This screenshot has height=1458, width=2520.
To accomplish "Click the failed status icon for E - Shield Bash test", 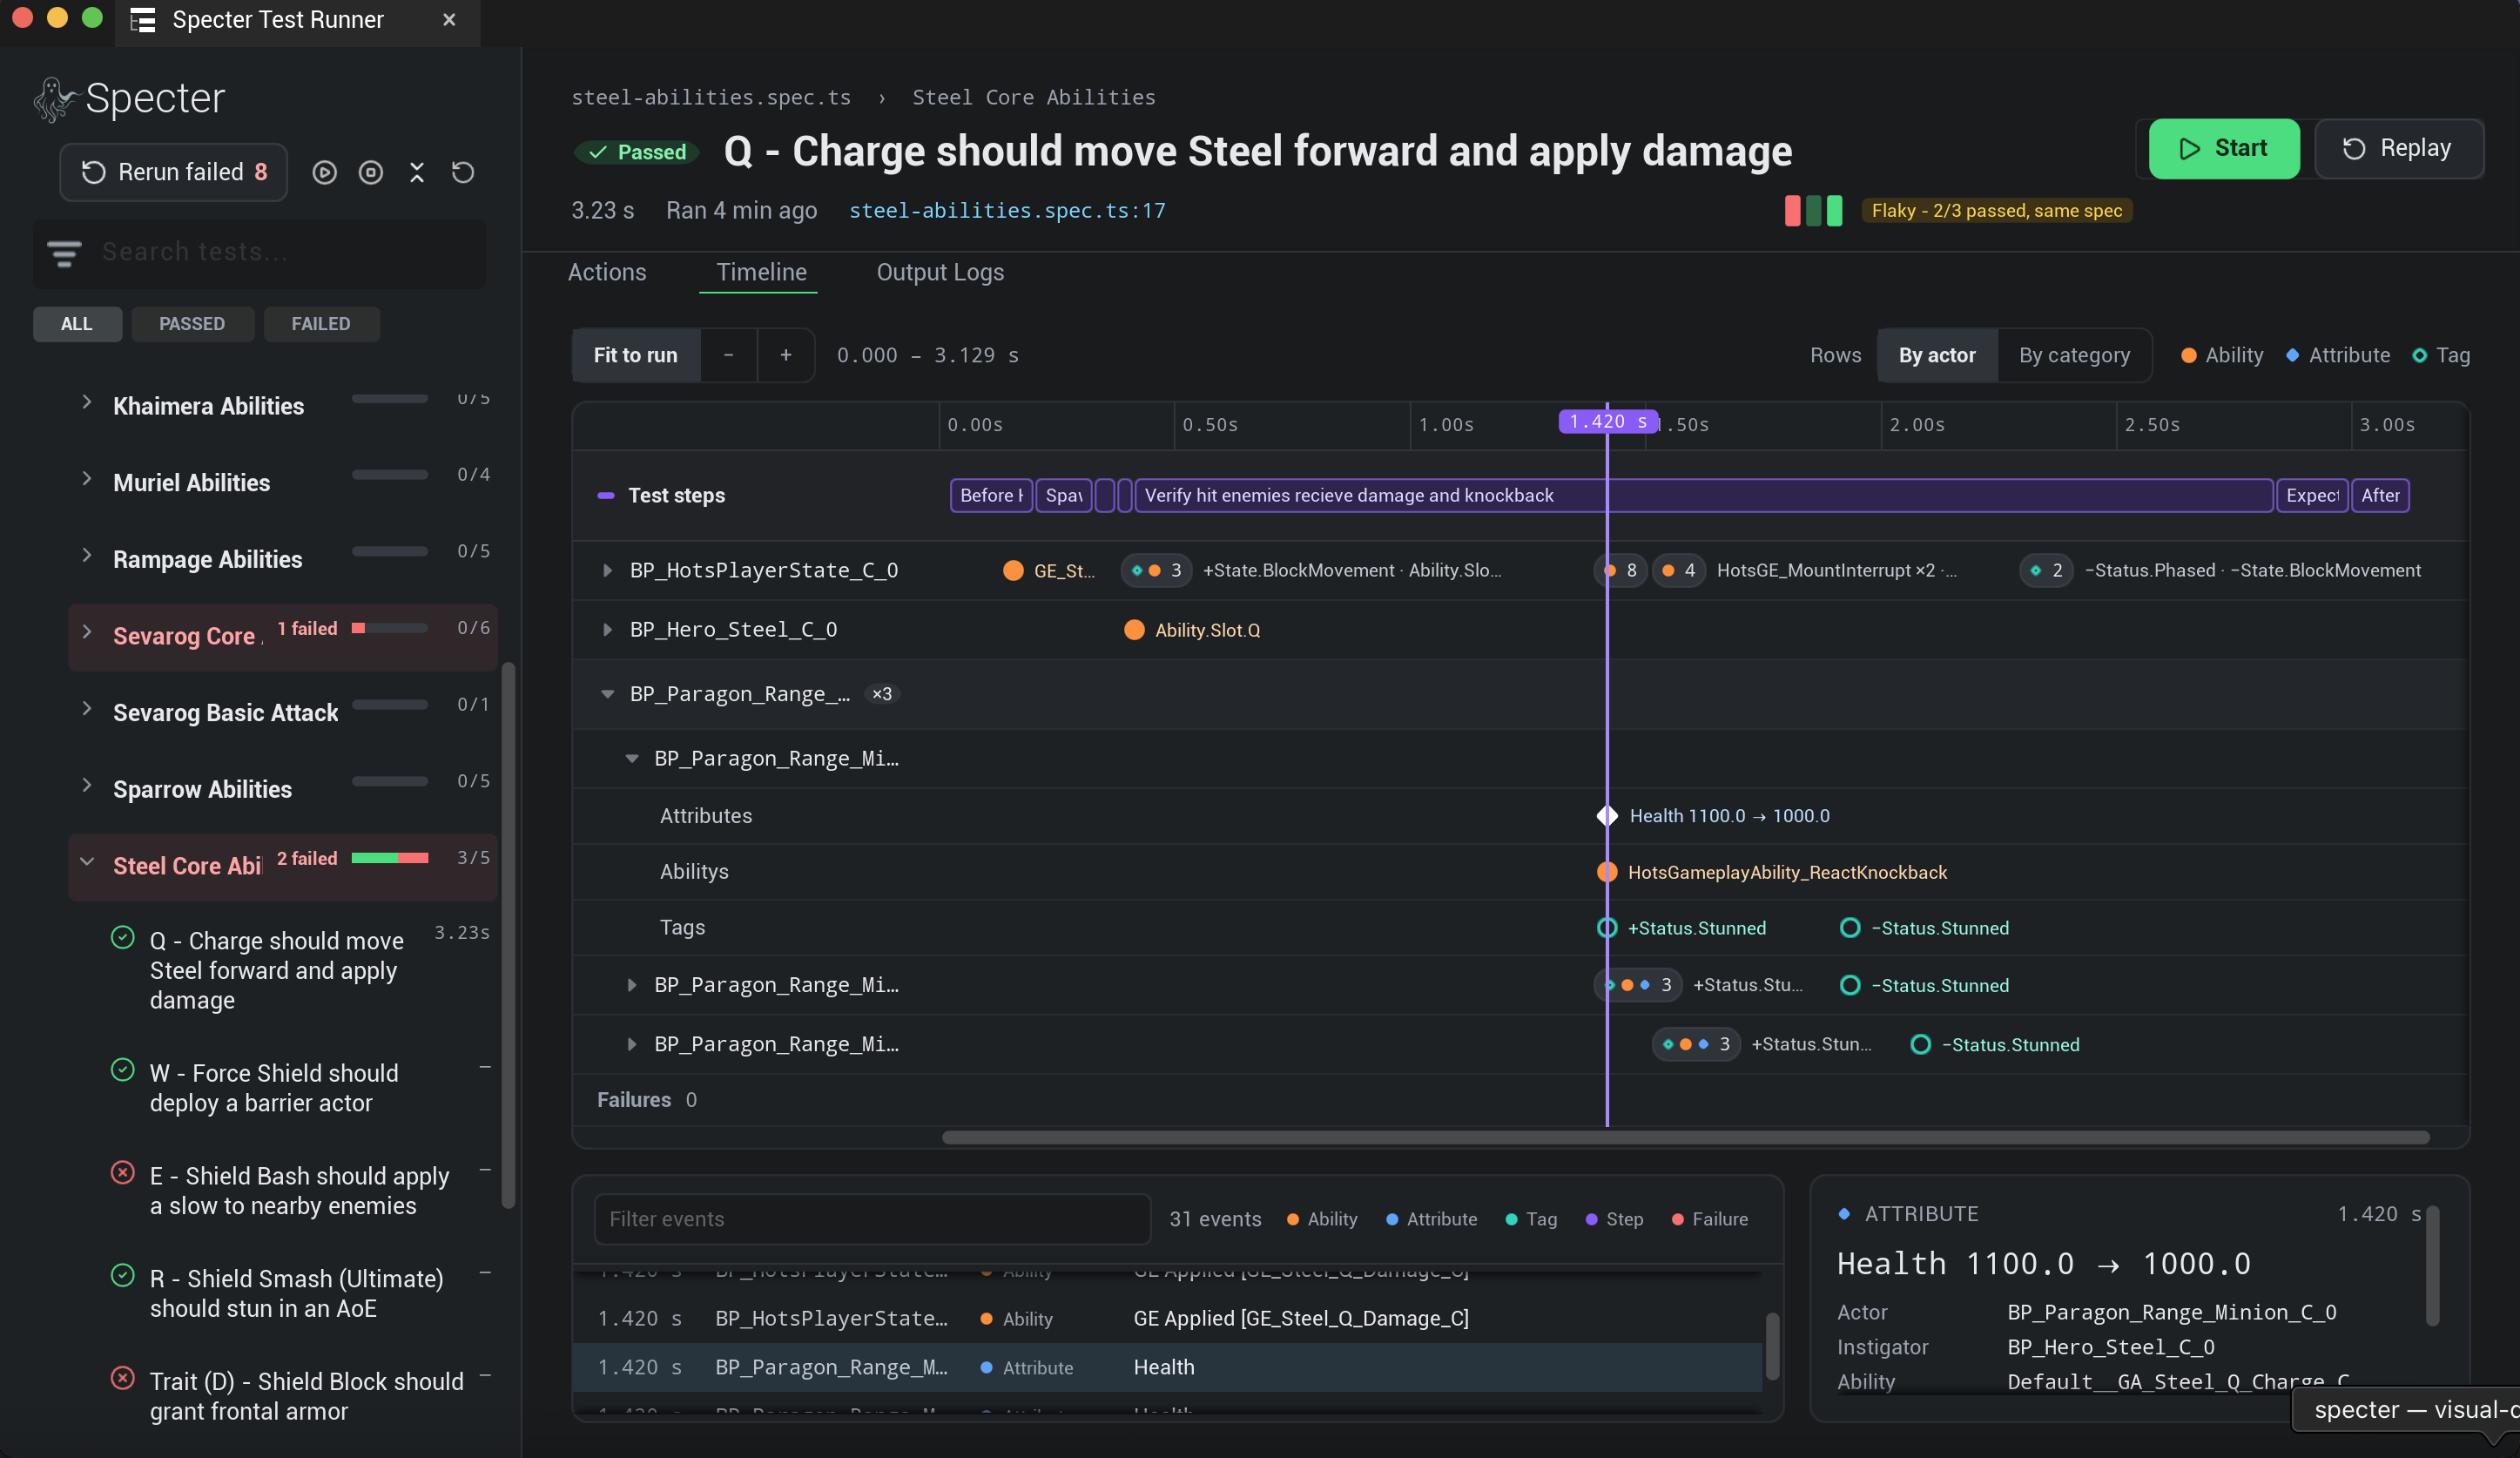I will (122, 1172).
